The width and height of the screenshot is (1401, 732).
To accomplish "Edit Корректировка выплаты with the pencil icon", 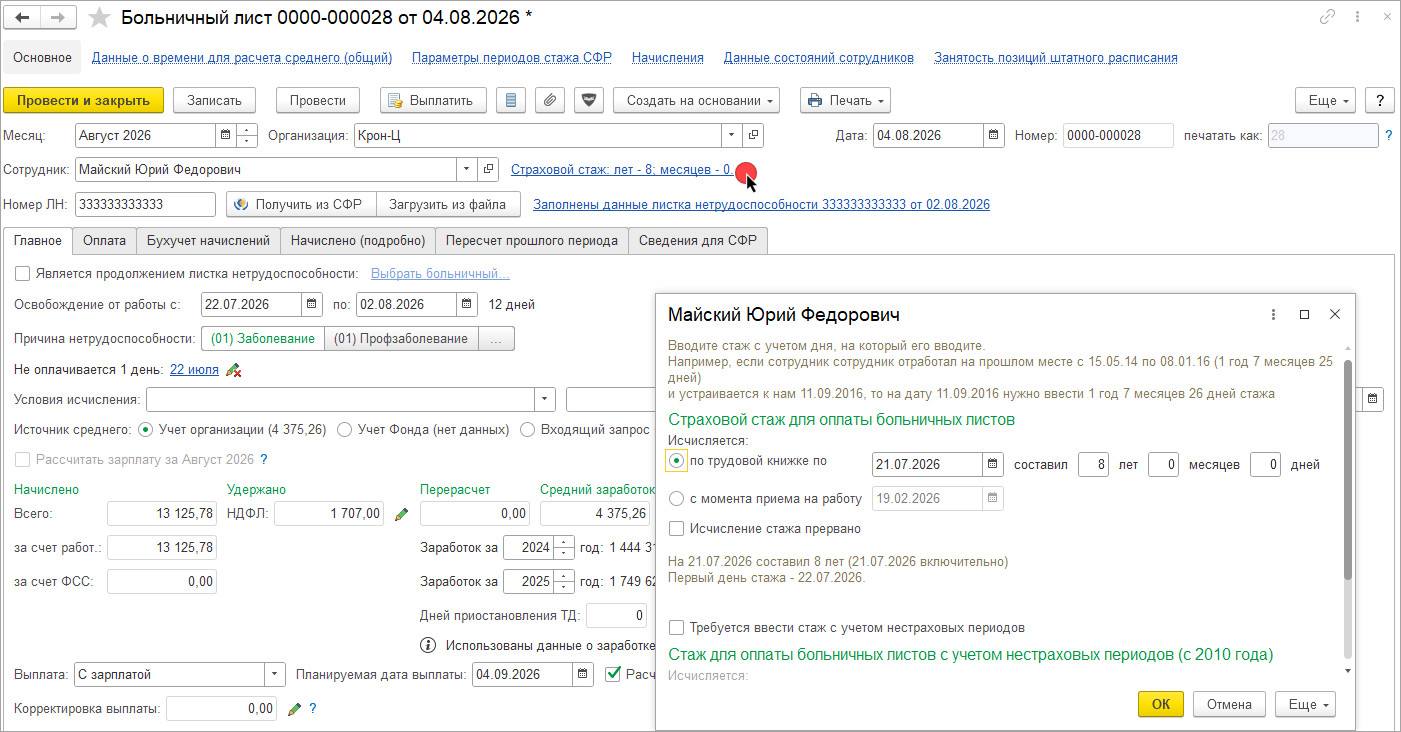I will (x=294, y=709).
